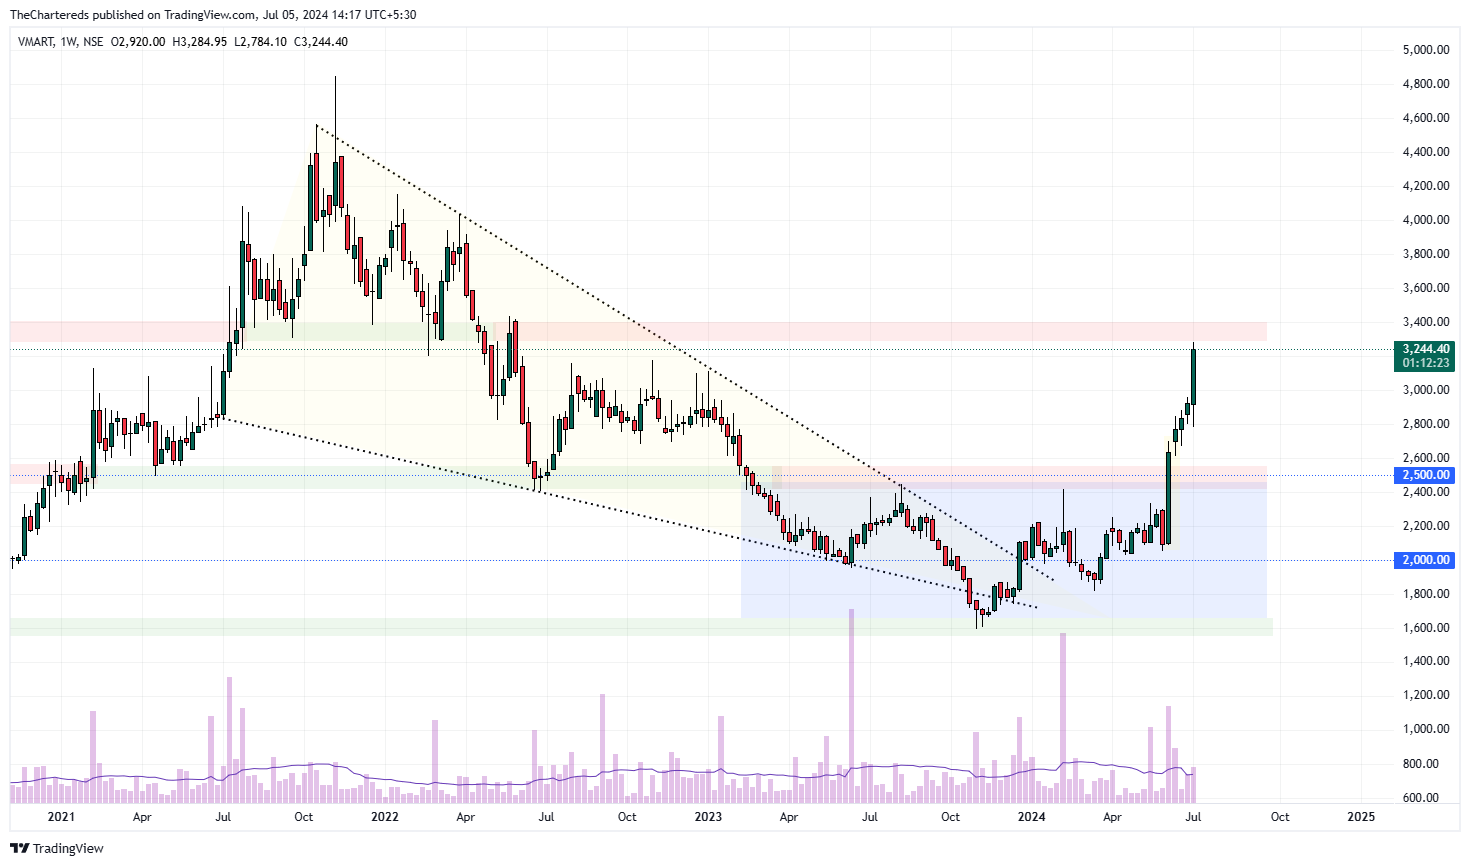Click the 5,000.00 price axis label
This screenshot has width=1470, height=866.
1426,50
